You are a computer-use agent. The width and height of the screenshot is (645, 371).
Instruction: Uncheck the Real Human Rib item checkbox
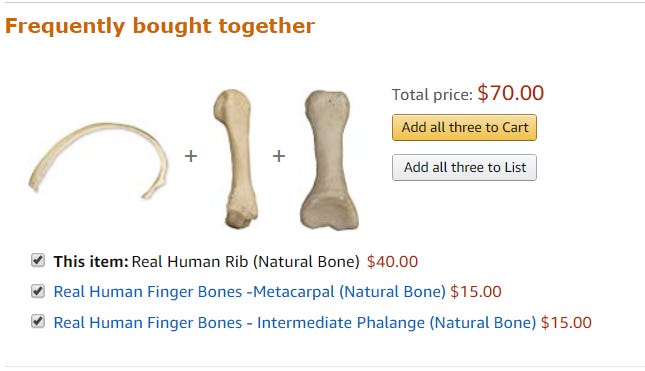(38, 260)
